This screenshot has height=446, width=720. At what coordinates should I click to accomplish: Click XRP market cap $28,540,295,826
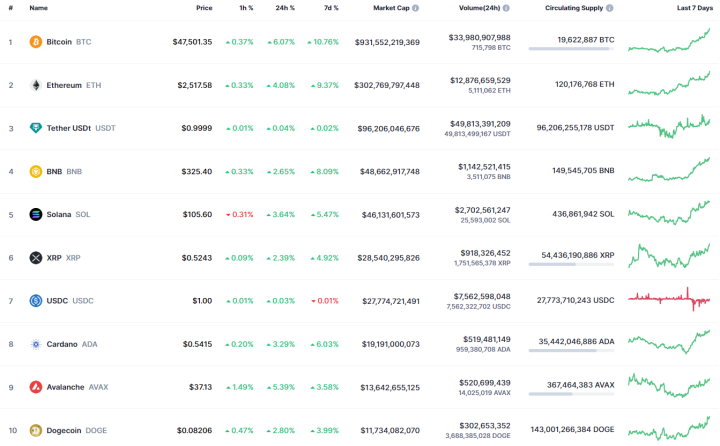point(388,258)
